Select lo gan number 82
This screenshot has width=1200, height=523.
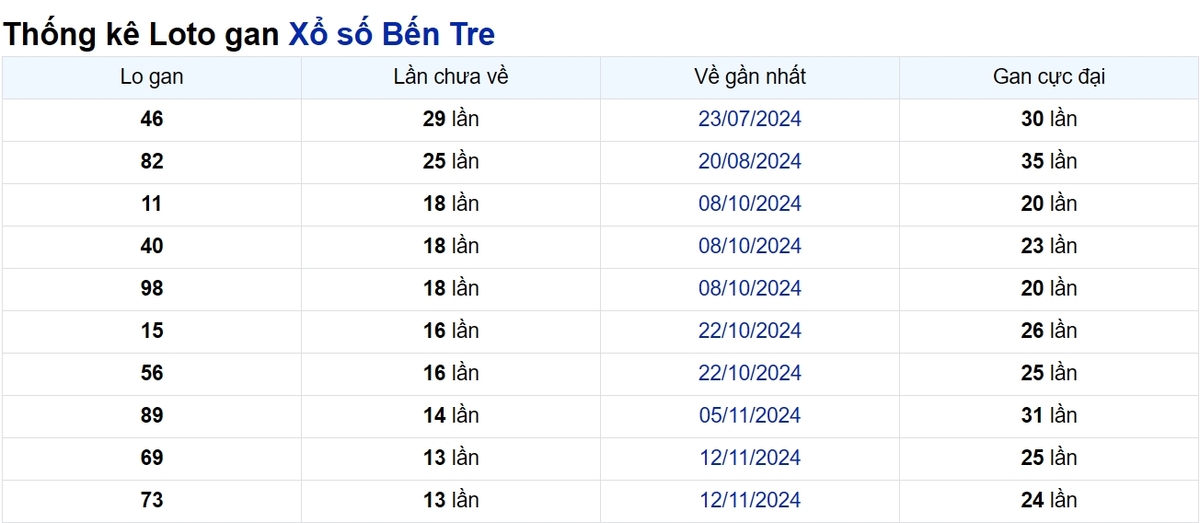pyautogui.click(x=152, y=161)
